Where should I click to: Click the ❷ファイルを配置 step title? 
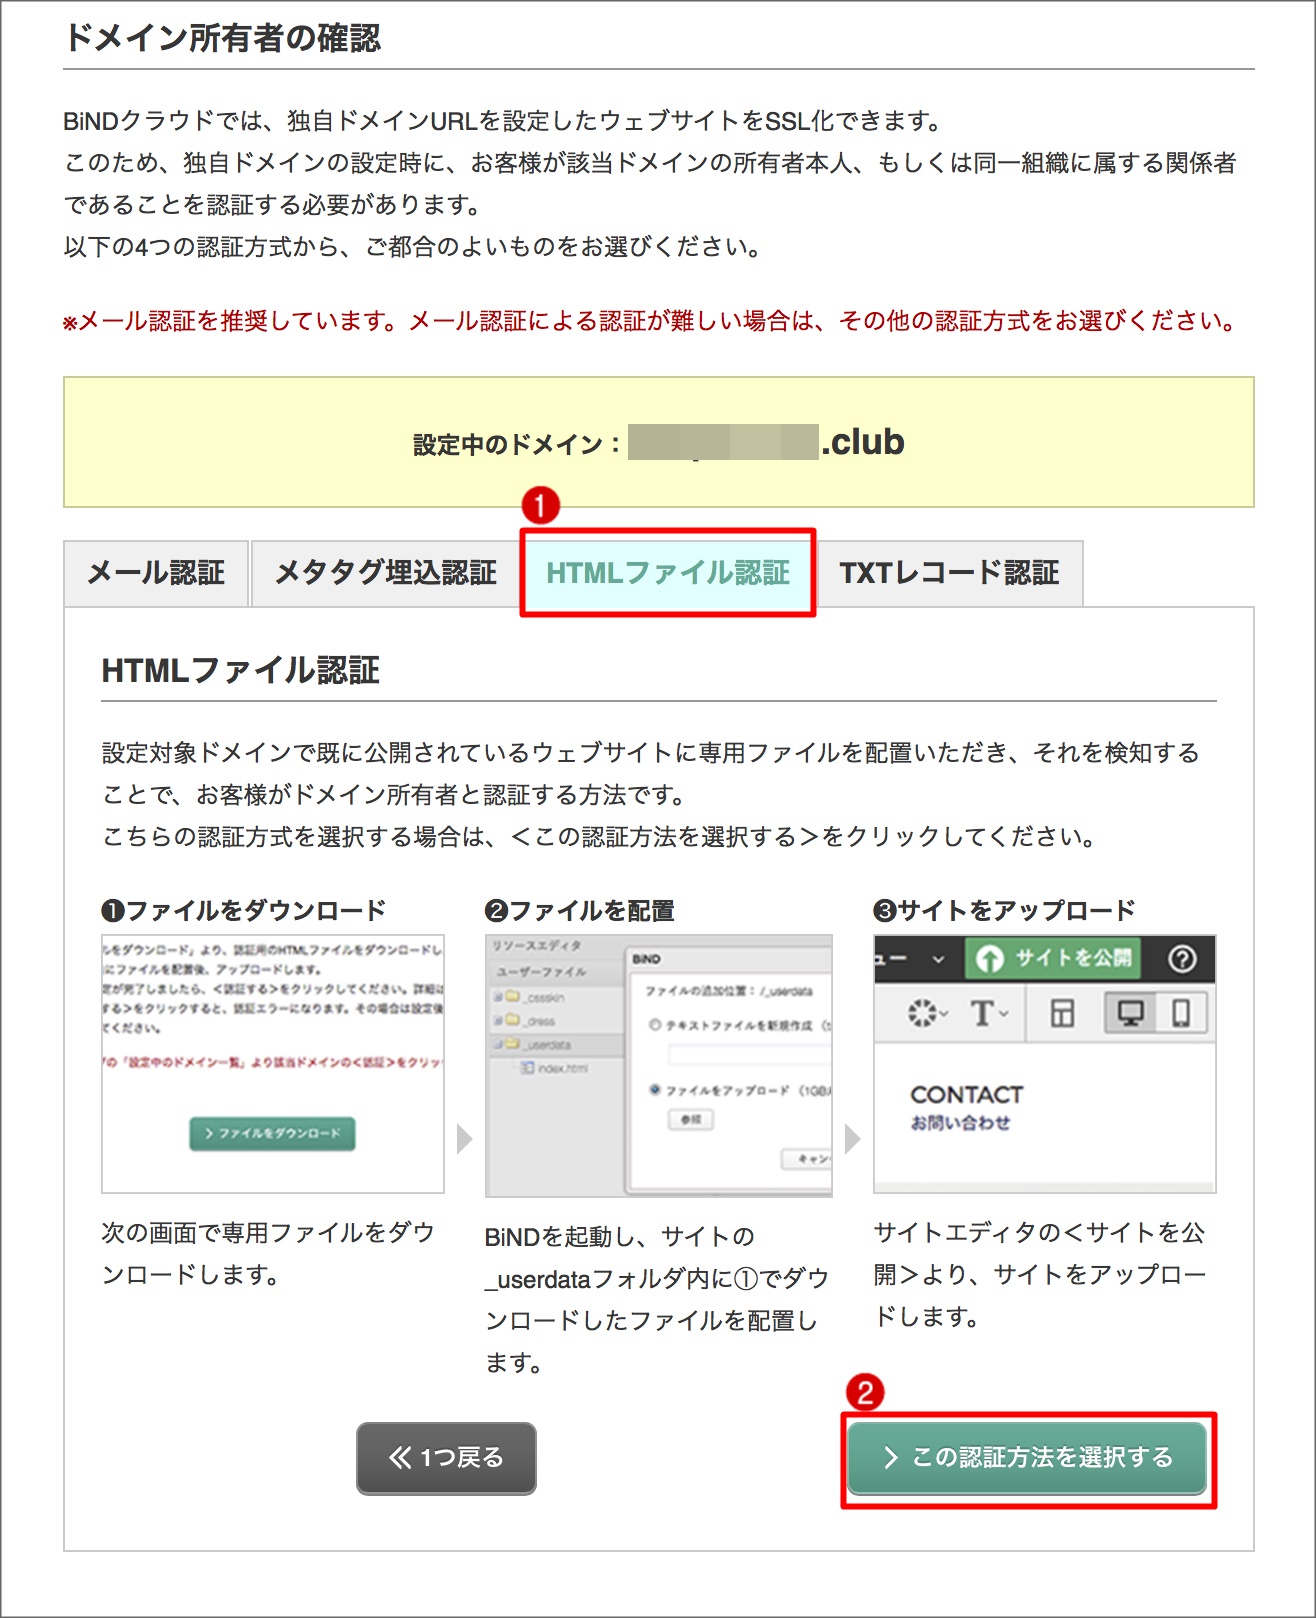coord(580,910)
